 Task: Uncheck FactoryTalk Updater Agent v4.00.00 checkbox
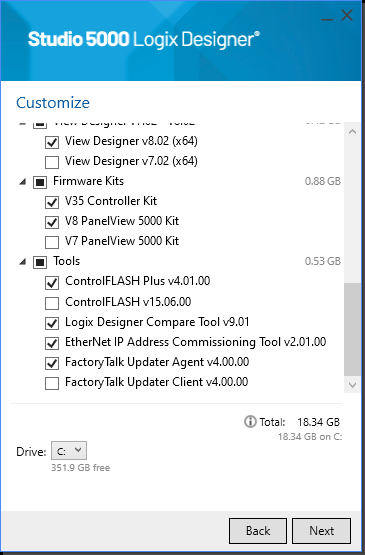tap(52, 363)
